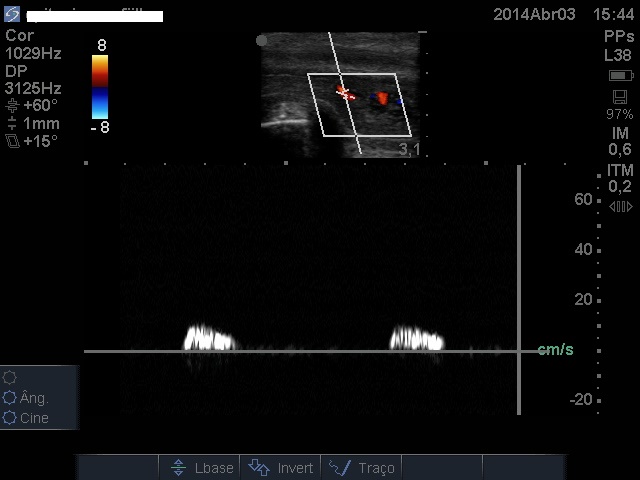640x480 pixels.
Task: Click the first spectral Doppler waveform
Action: coord(208,338)
